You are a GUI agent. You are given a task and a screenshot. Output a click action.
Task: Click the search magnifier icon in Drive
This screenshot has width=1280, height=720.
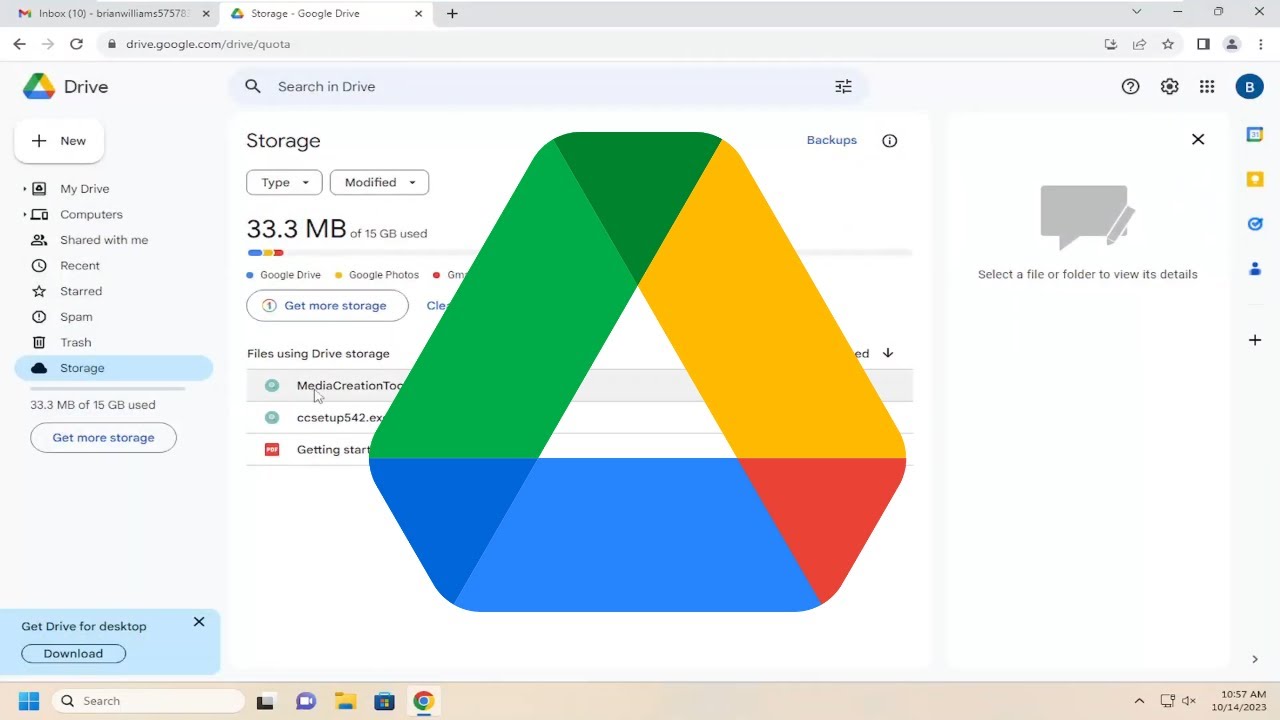[x=253, y=87]
